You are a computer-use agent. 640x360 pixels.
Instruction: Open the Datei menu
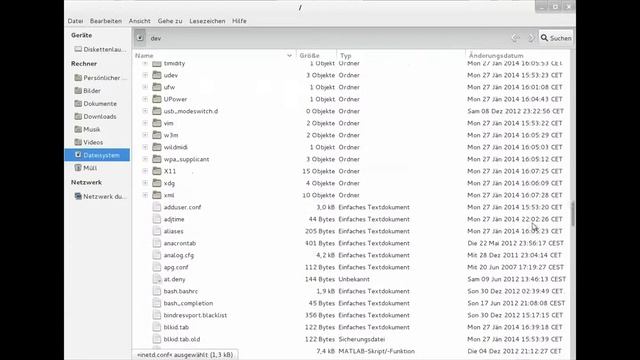coord(76,21)
